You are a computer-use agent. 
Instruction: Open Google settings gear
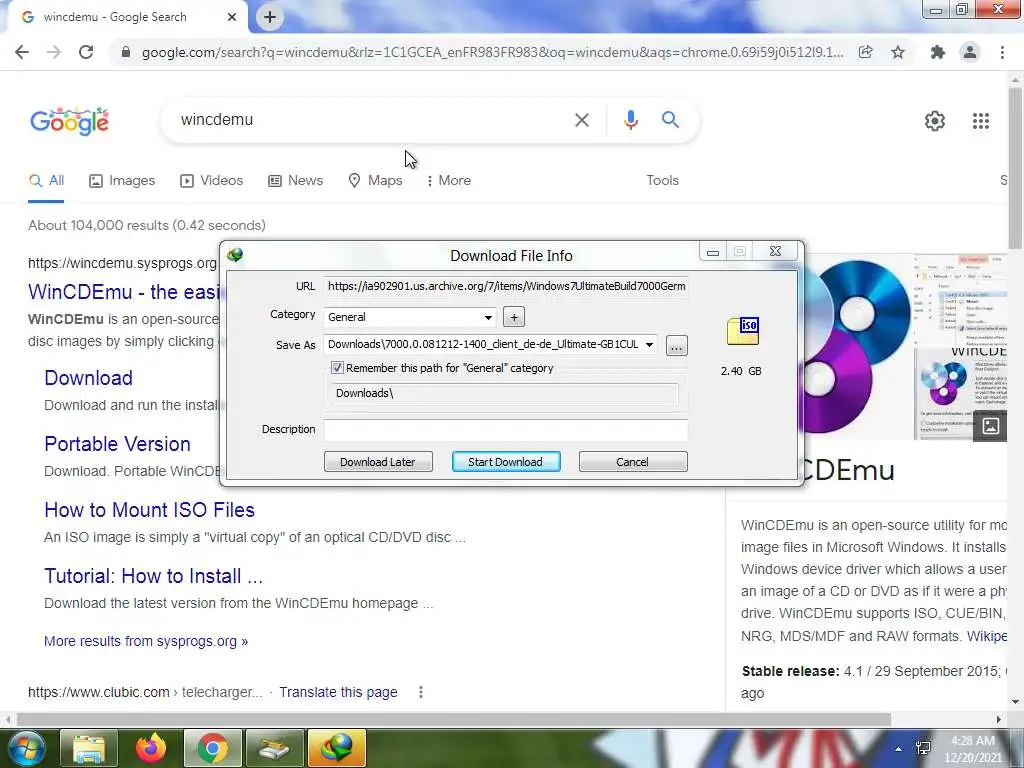[935, 121]
